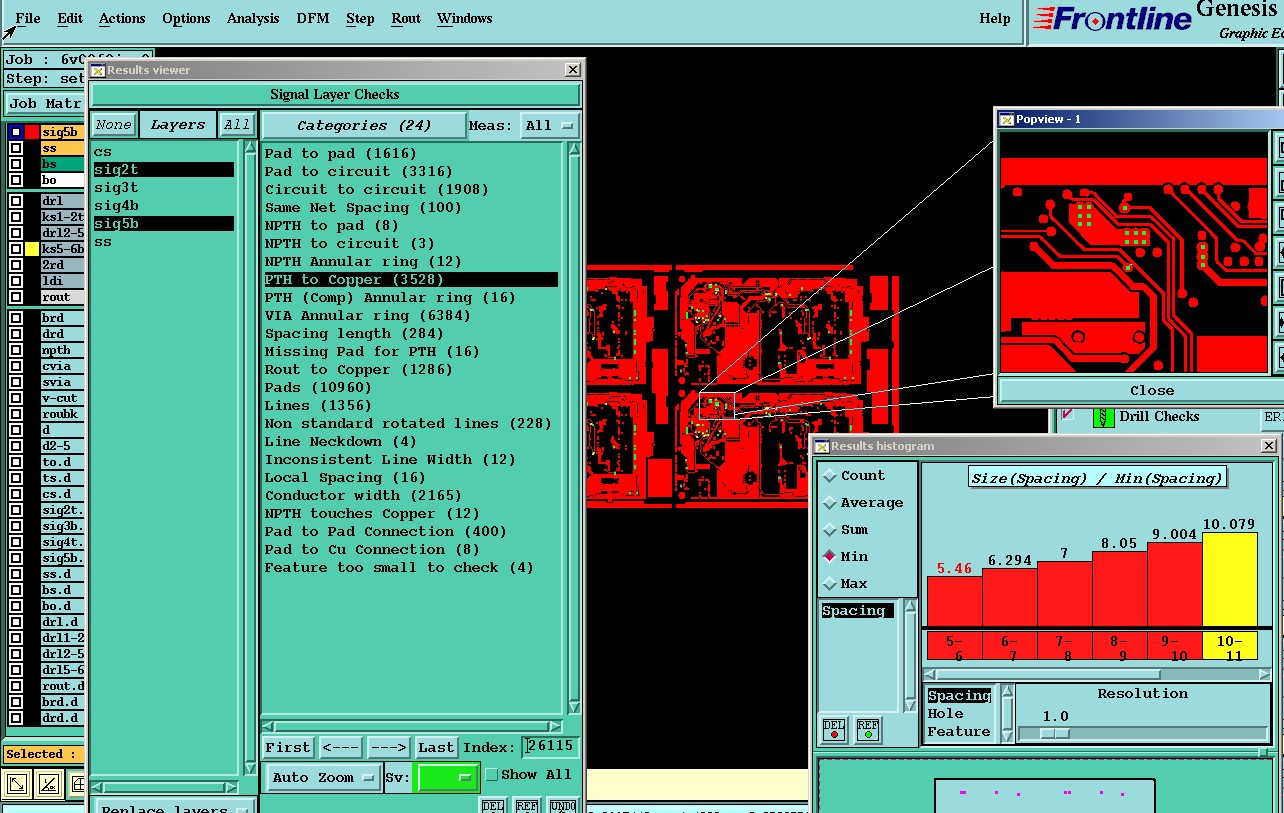This screenshot has height=813, width=1284.
Task: Click the red color box next to sig5b
Action: pos(32,132)
